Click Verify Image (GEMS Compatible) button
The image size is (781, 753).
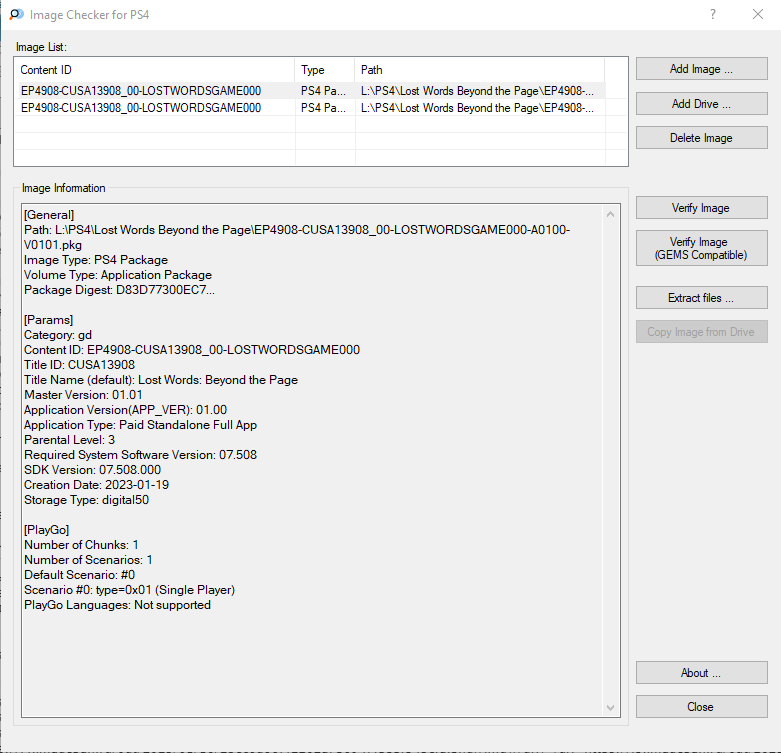pyautogui.click(x=701, y=248)
